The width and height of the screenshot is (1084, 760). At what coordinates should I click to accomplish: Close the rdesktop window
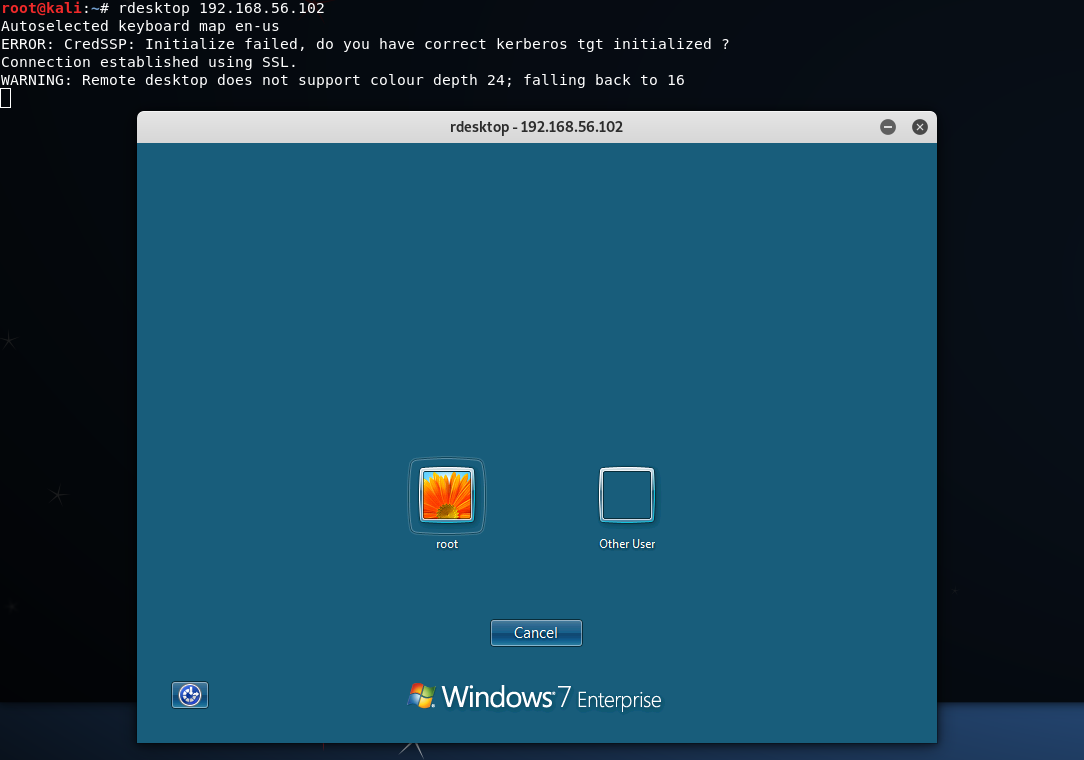click(x=919, y=127)
